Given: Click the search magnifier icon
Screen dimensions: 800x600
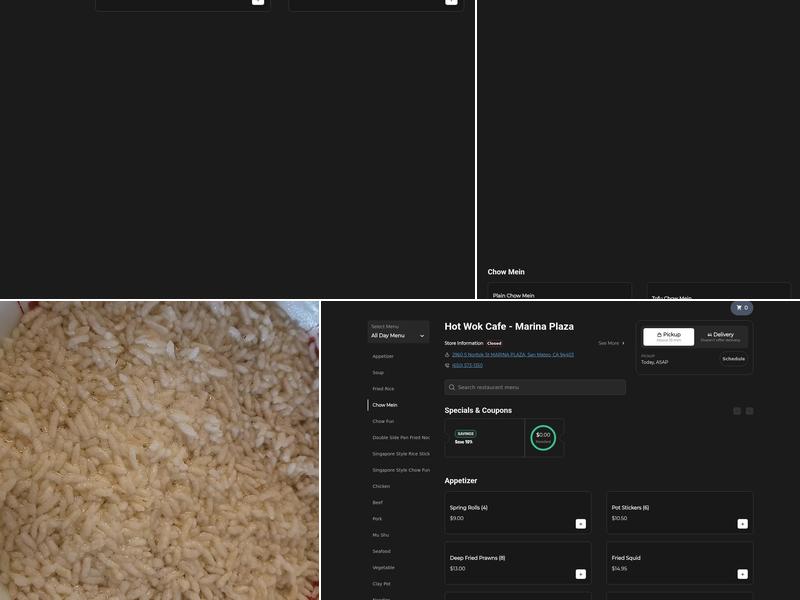Looking at the screenshot, I should click(x=452, y=387).
